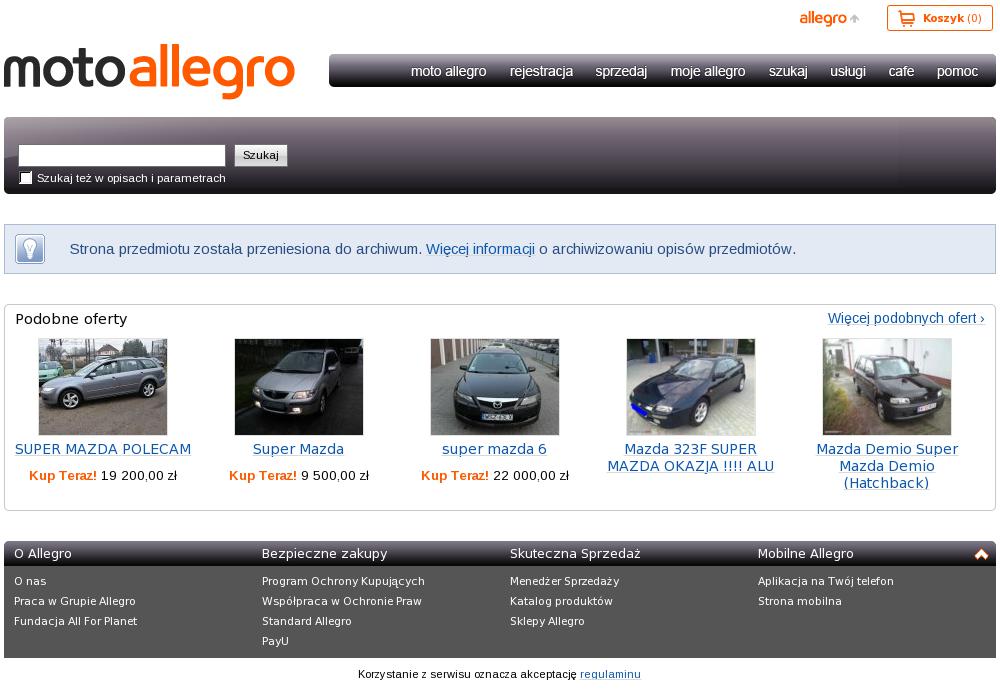Screen dimensions: 1000x694
Task: Open pomoc help menu item
Action: click(957, 71)
